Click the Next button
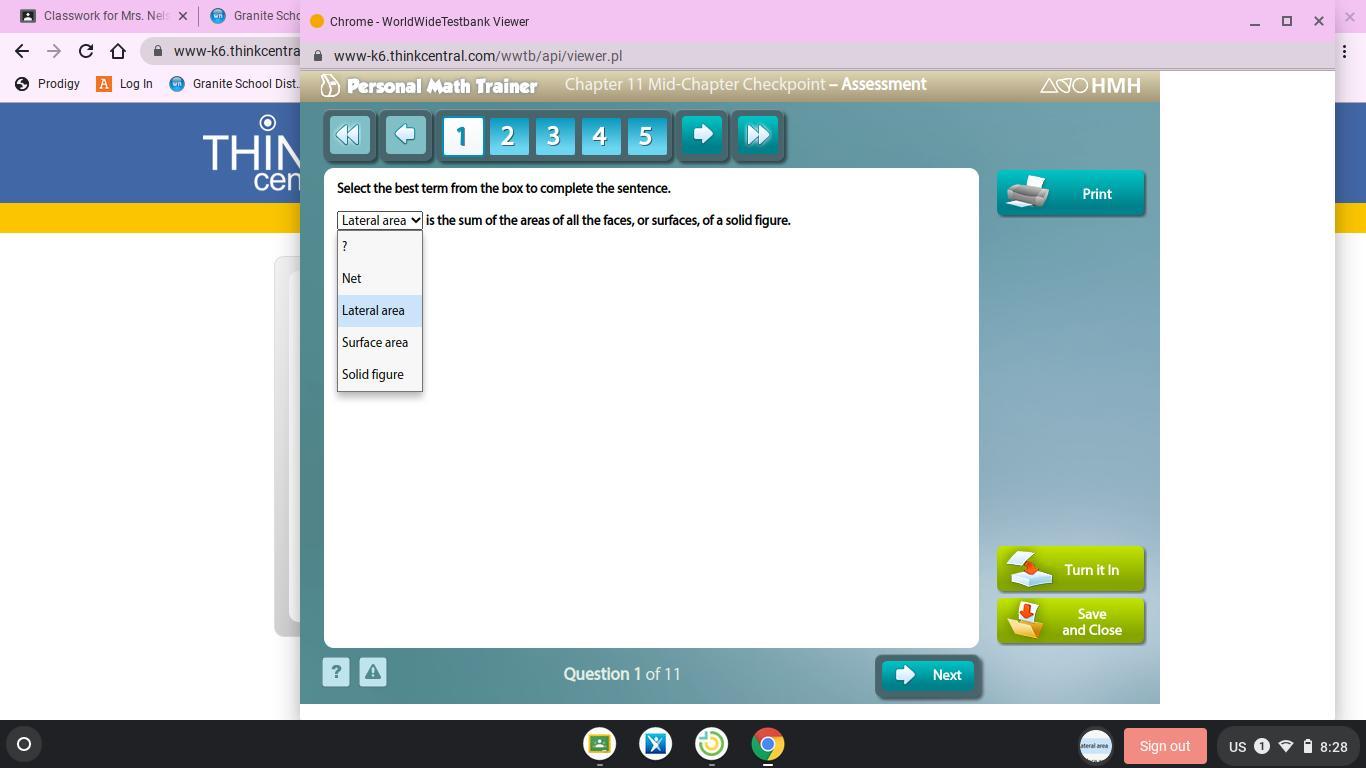The image size is (1366, 768). [928, 675]
